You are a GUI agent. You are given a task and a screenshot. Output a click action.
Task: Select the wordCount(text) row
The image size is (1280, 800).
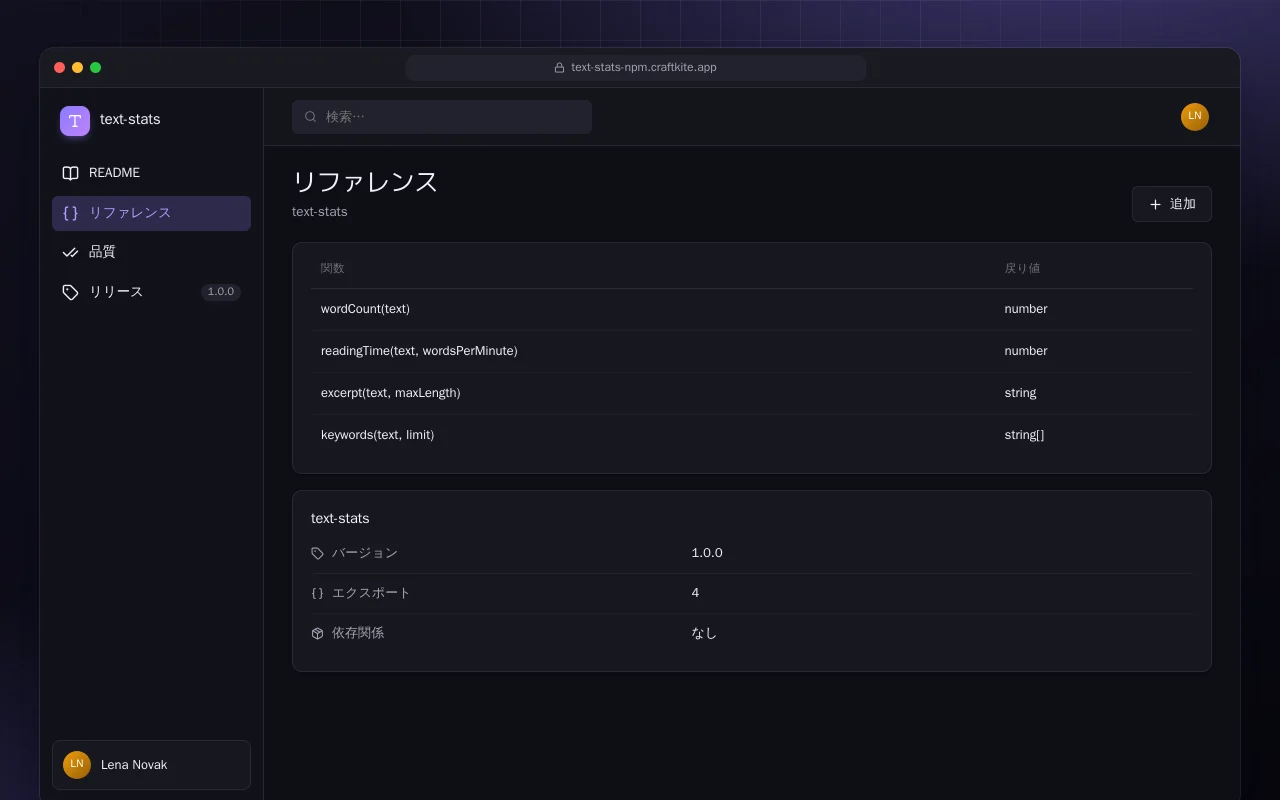point(751,309)
